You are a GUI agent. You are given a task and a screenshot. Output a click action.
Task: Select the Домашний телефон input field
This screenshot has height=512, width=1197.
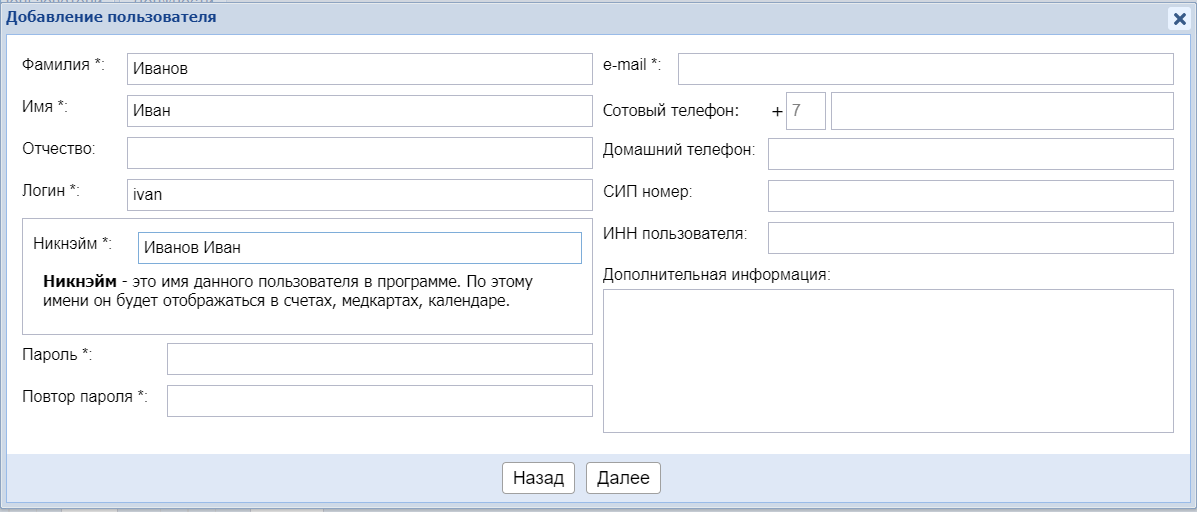[970, 154]
